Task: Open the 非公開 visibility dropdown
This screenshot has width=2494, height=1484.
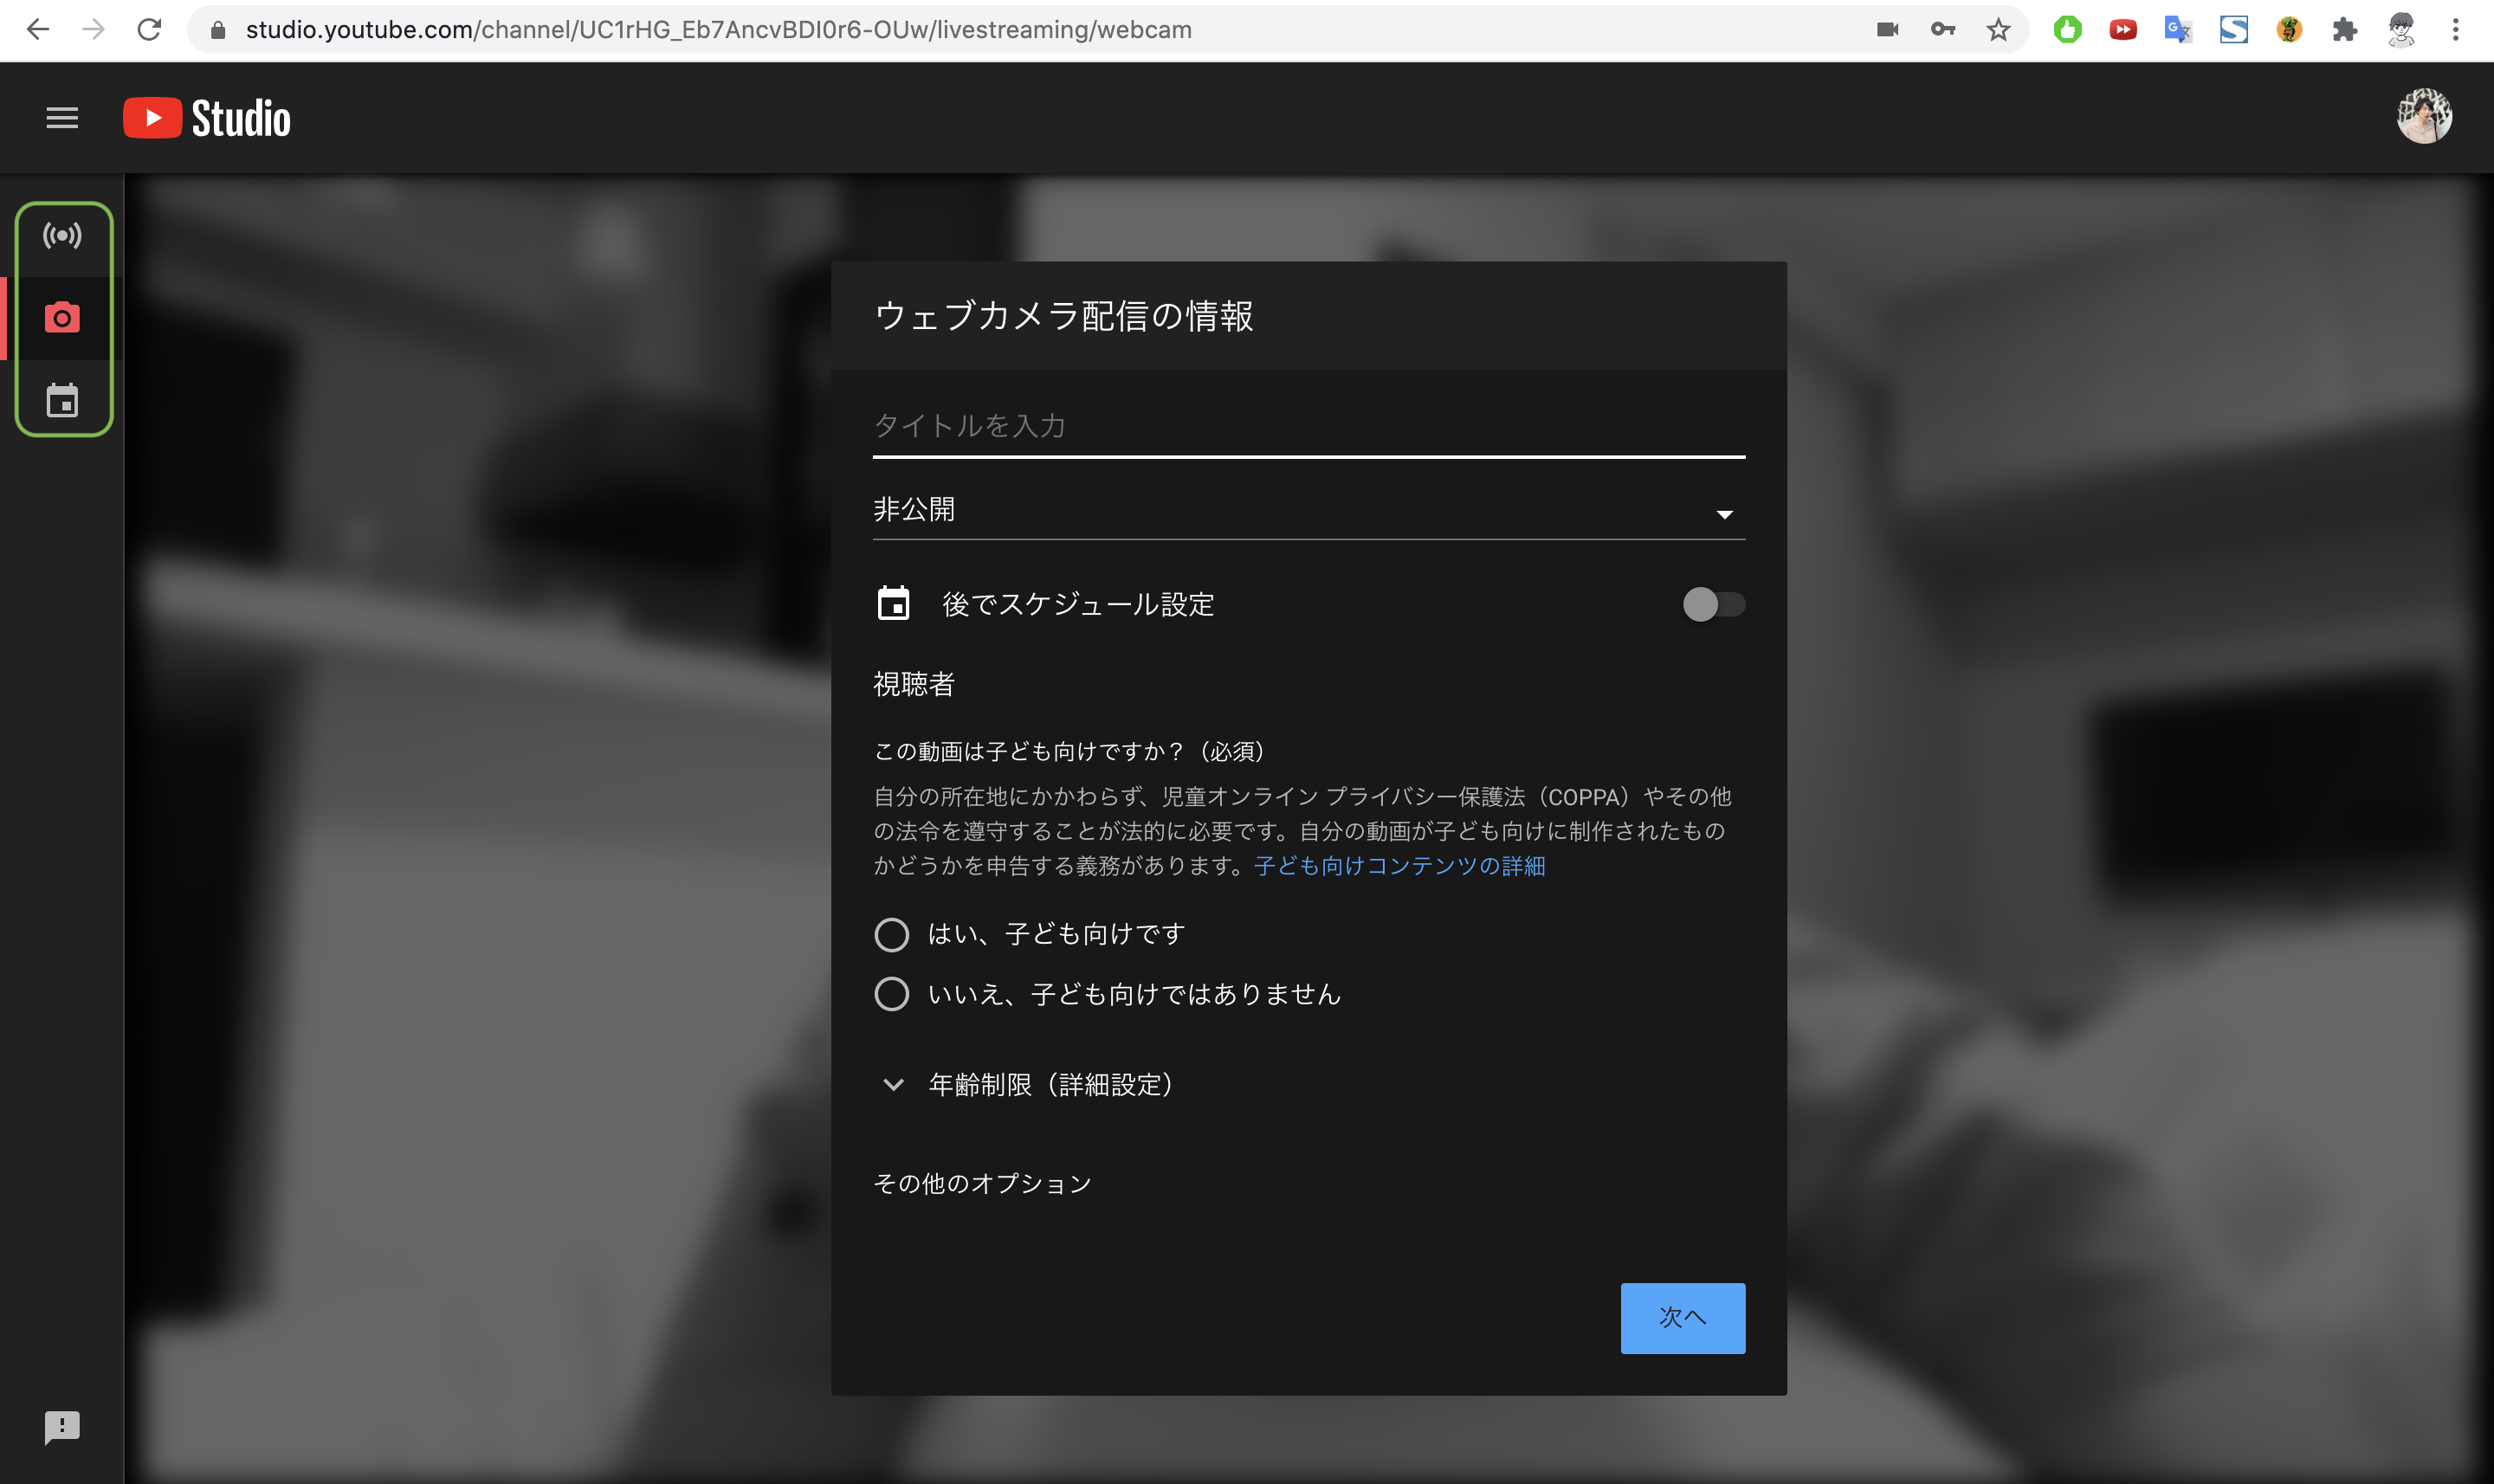Action: click(x=1308, y=512)
